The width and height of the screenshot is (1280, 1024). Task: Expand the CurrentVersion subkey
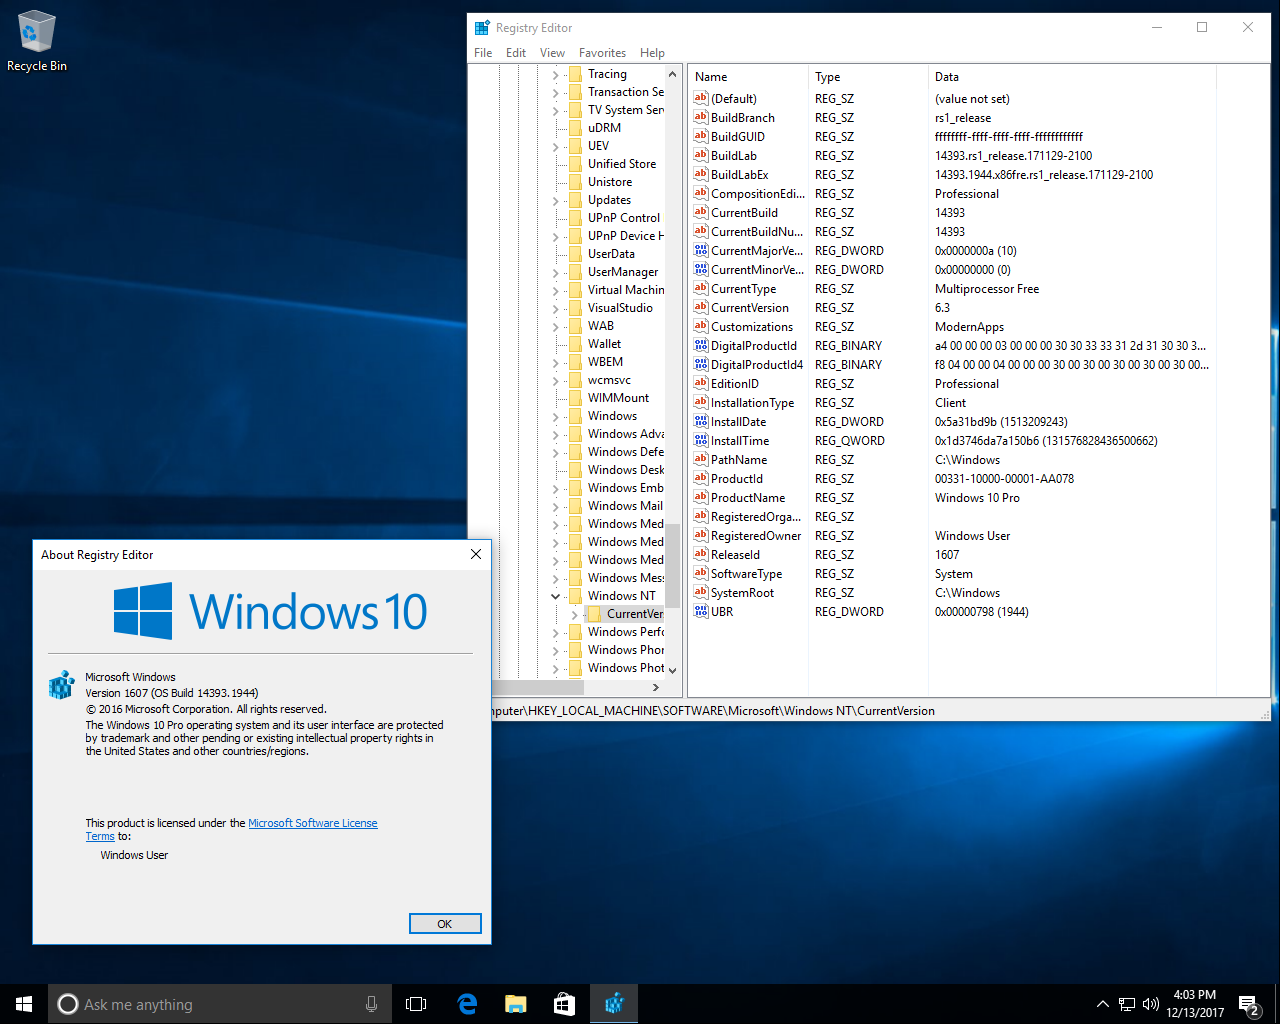pos(574,614)
